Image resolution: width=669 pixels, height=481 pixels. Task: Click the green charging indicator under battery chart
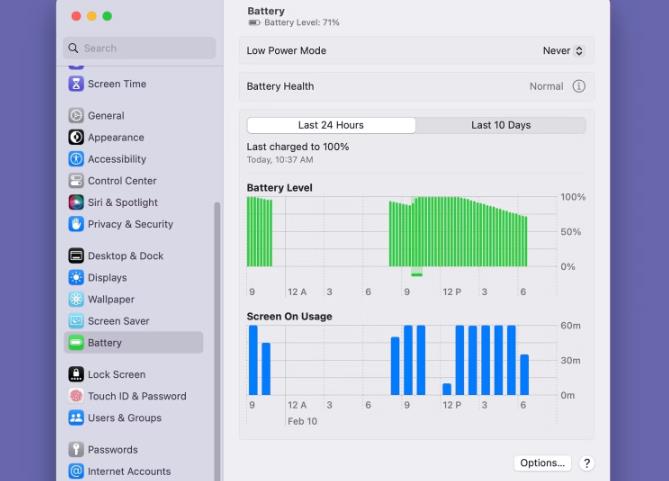[417, 274]
